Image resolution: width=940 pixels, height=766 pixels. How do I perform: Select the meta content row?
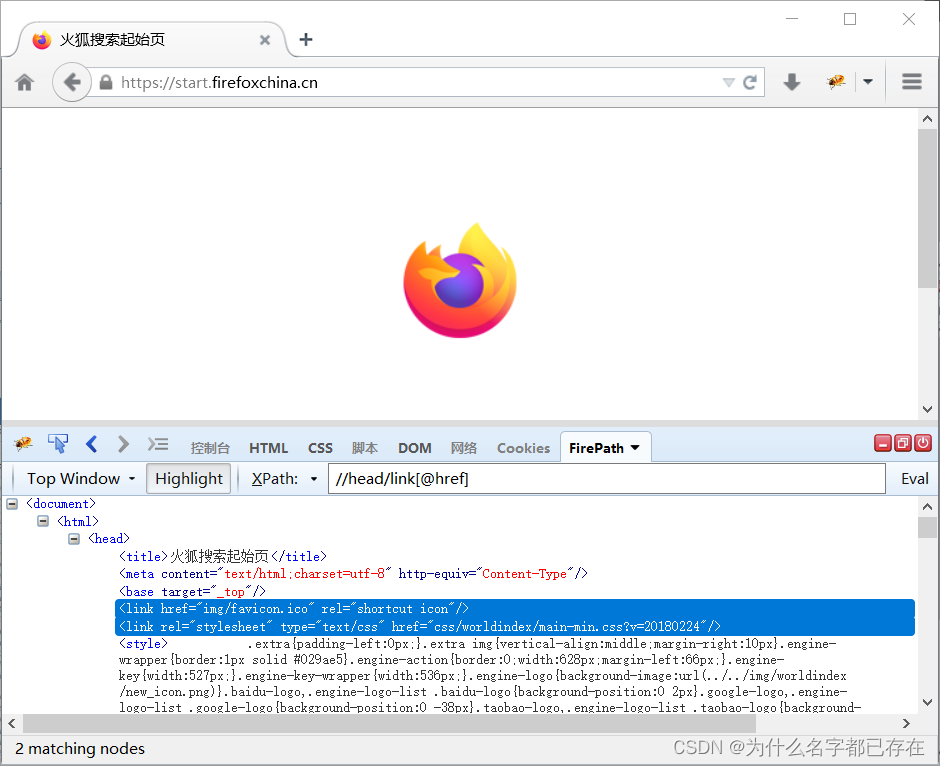click(x=353, y=574)
